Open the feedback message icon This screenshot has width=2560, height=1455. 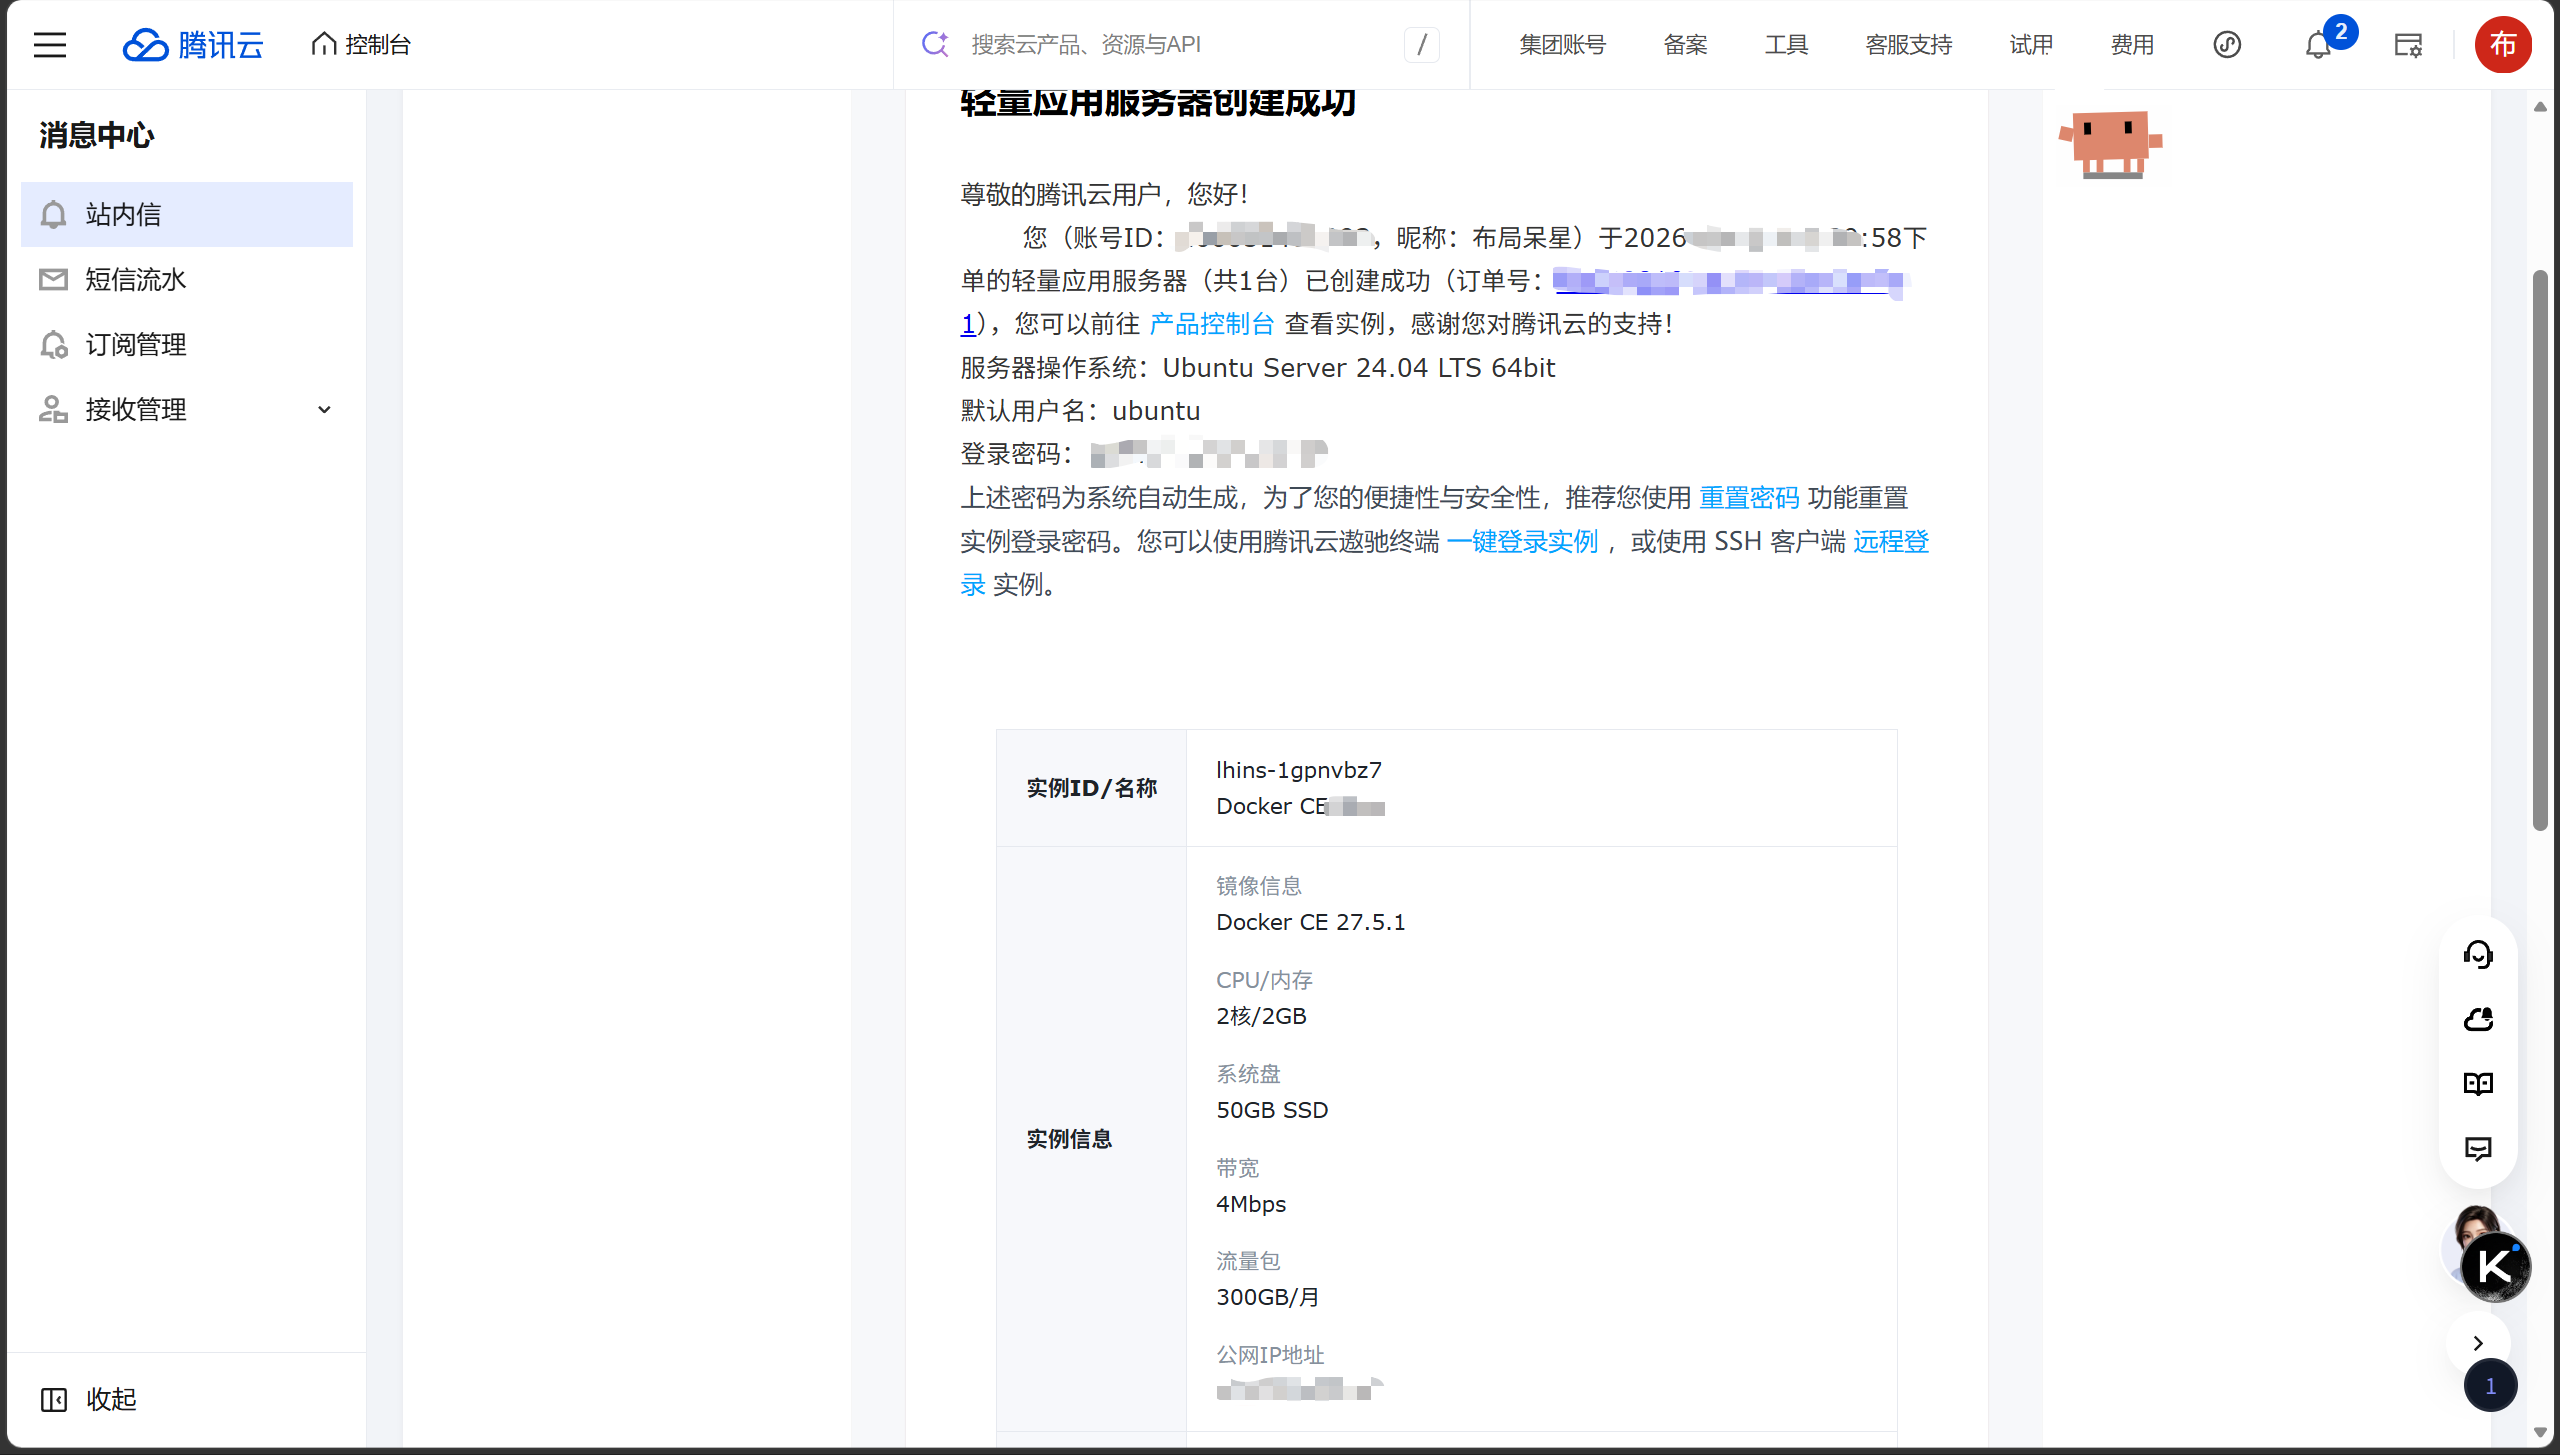2478,1149
